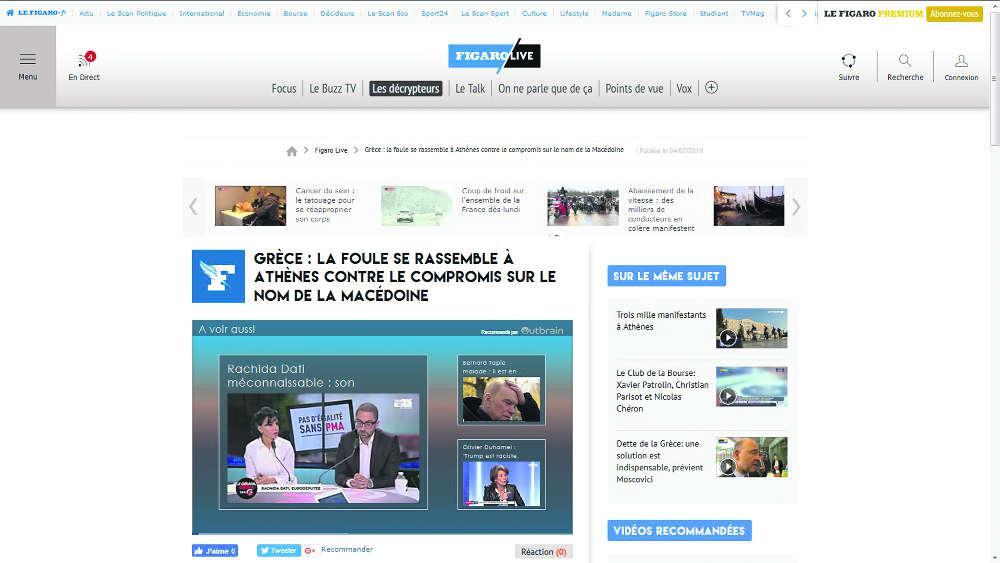Expand more categories with plus icon
Image resolution: width=1000 pixels, height=563 pixels.
pos(711,88)
